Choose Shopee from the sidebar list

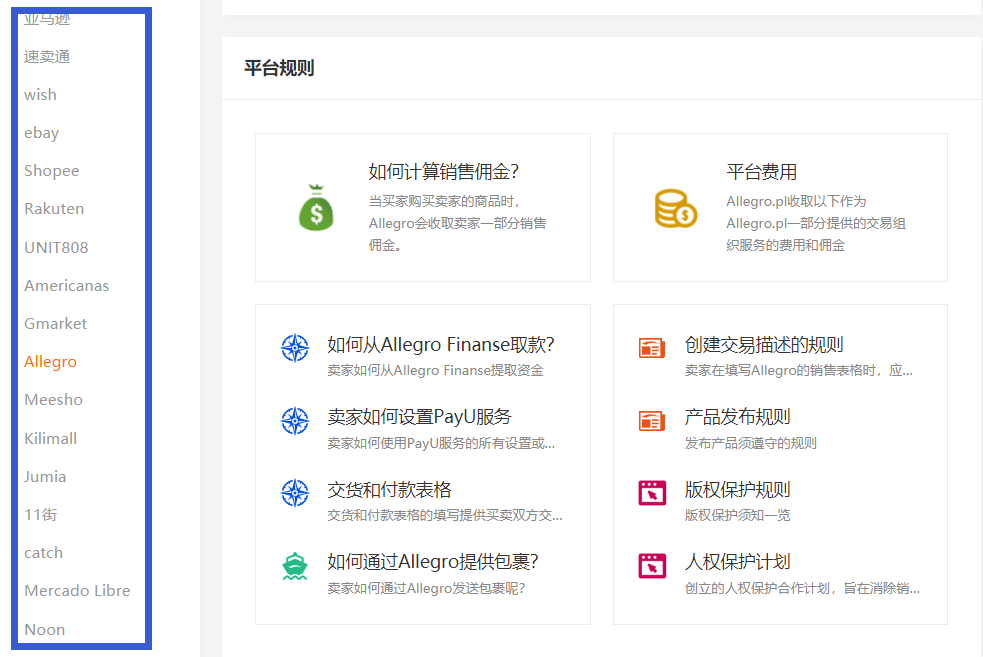[x=51, y=171]
